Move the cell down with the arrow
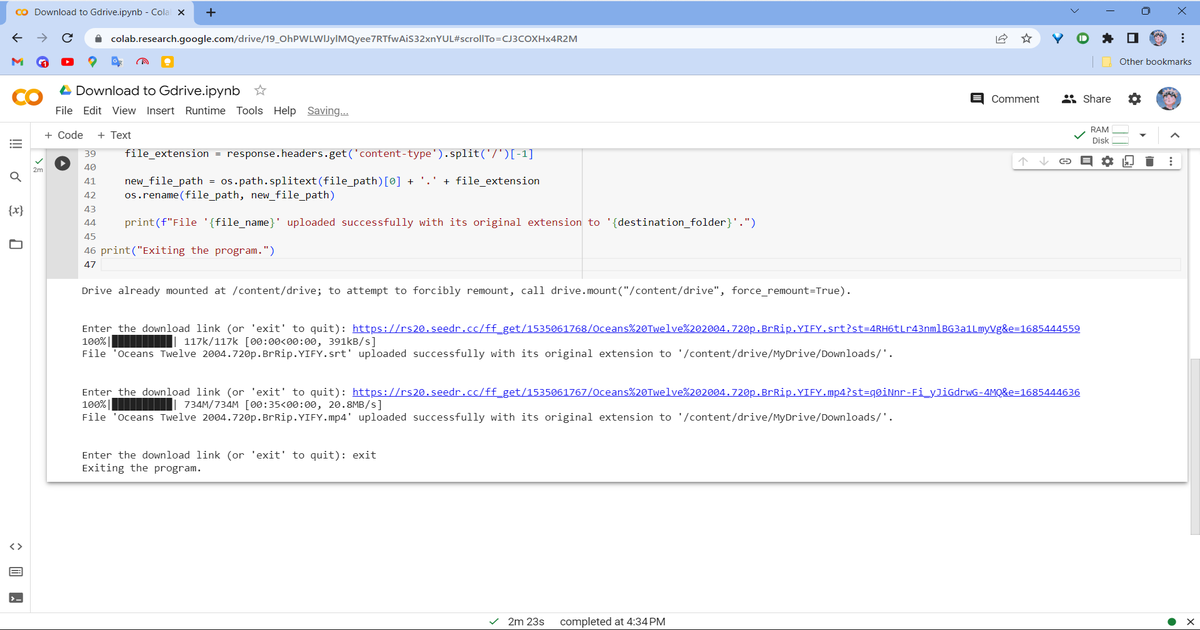The width and height of the screenshot is (1200, 630). [x=1042, y=161]
